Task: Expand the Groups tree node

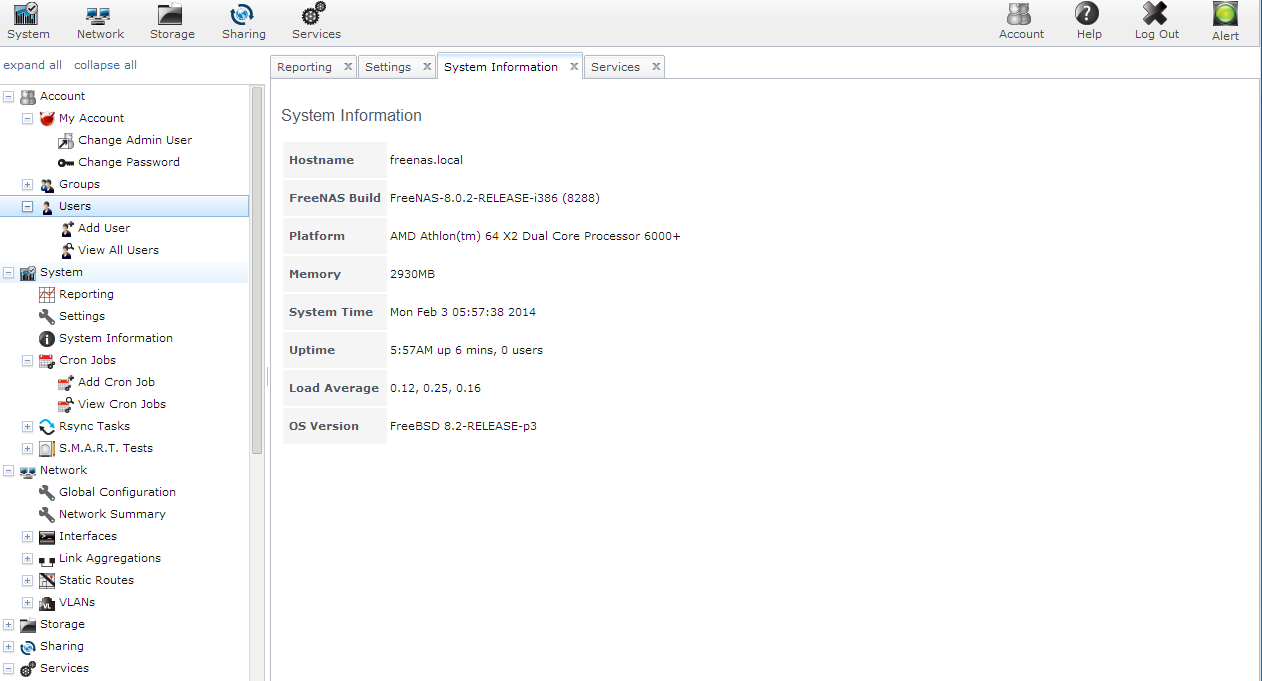Action: (28, 184)
